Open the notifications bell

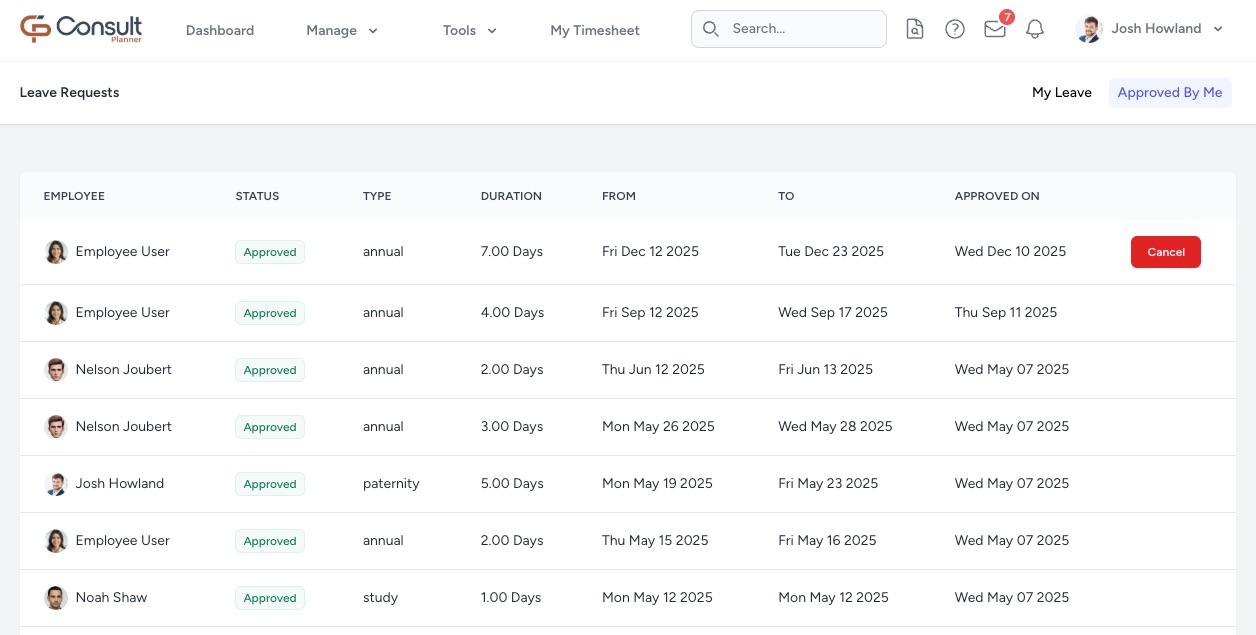click(1035, 30)
